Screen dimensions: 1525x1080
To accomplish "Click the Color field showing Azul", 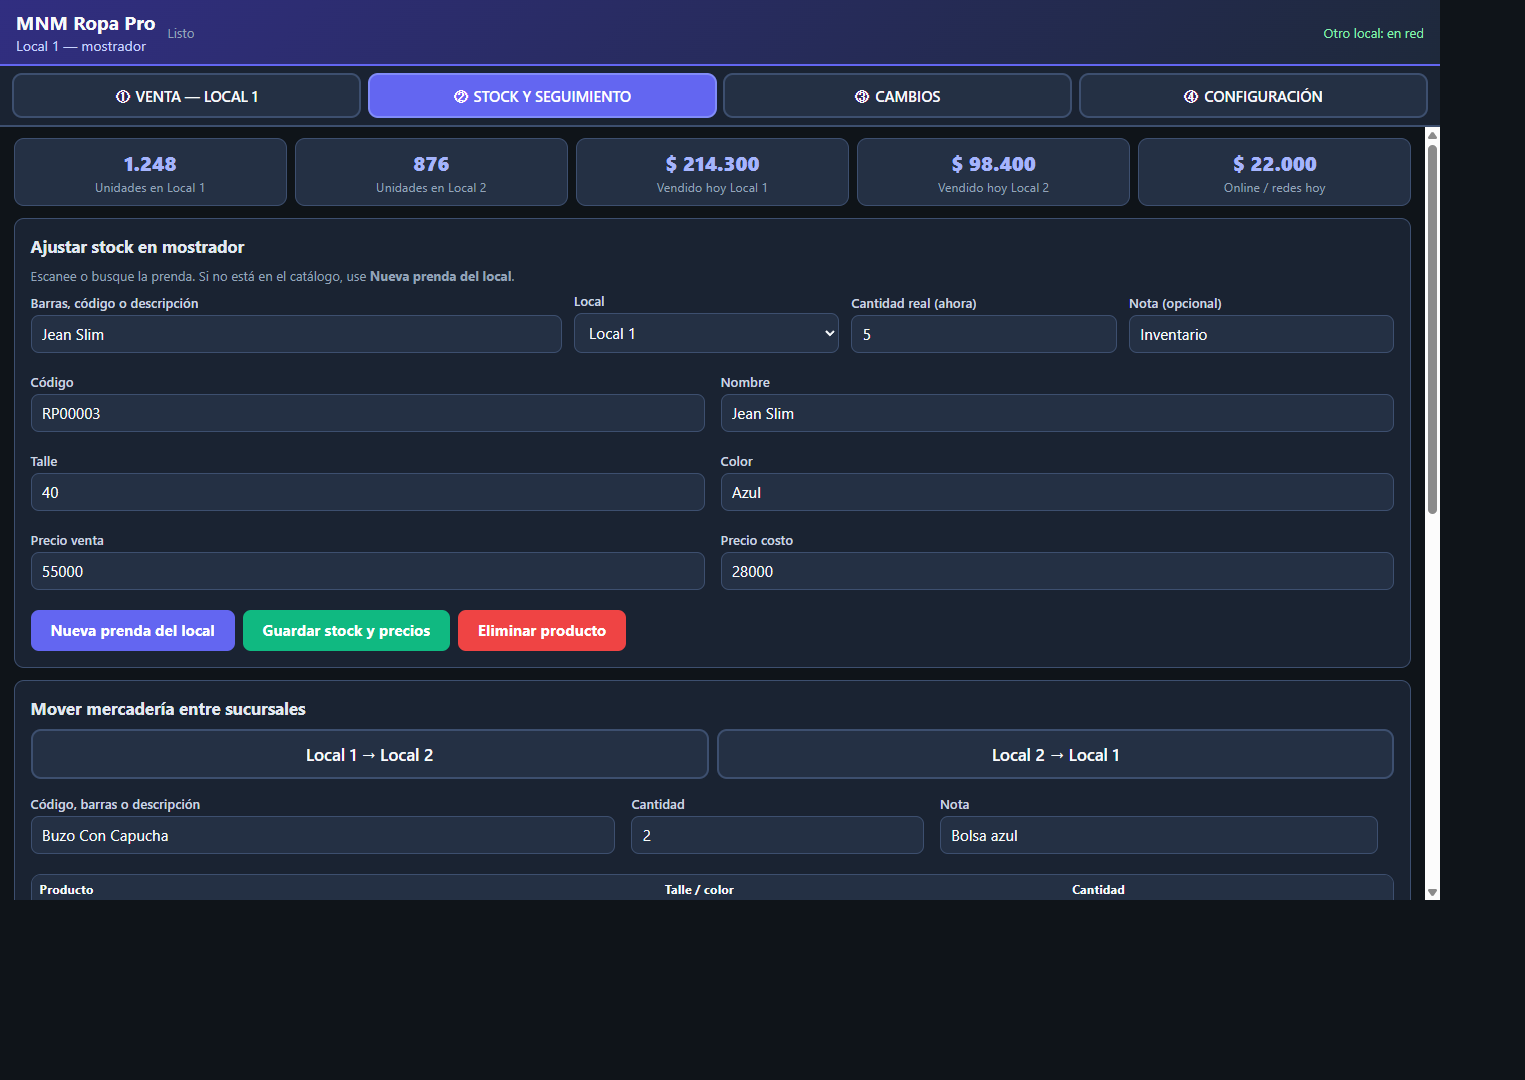I will tap(1057, 493).
